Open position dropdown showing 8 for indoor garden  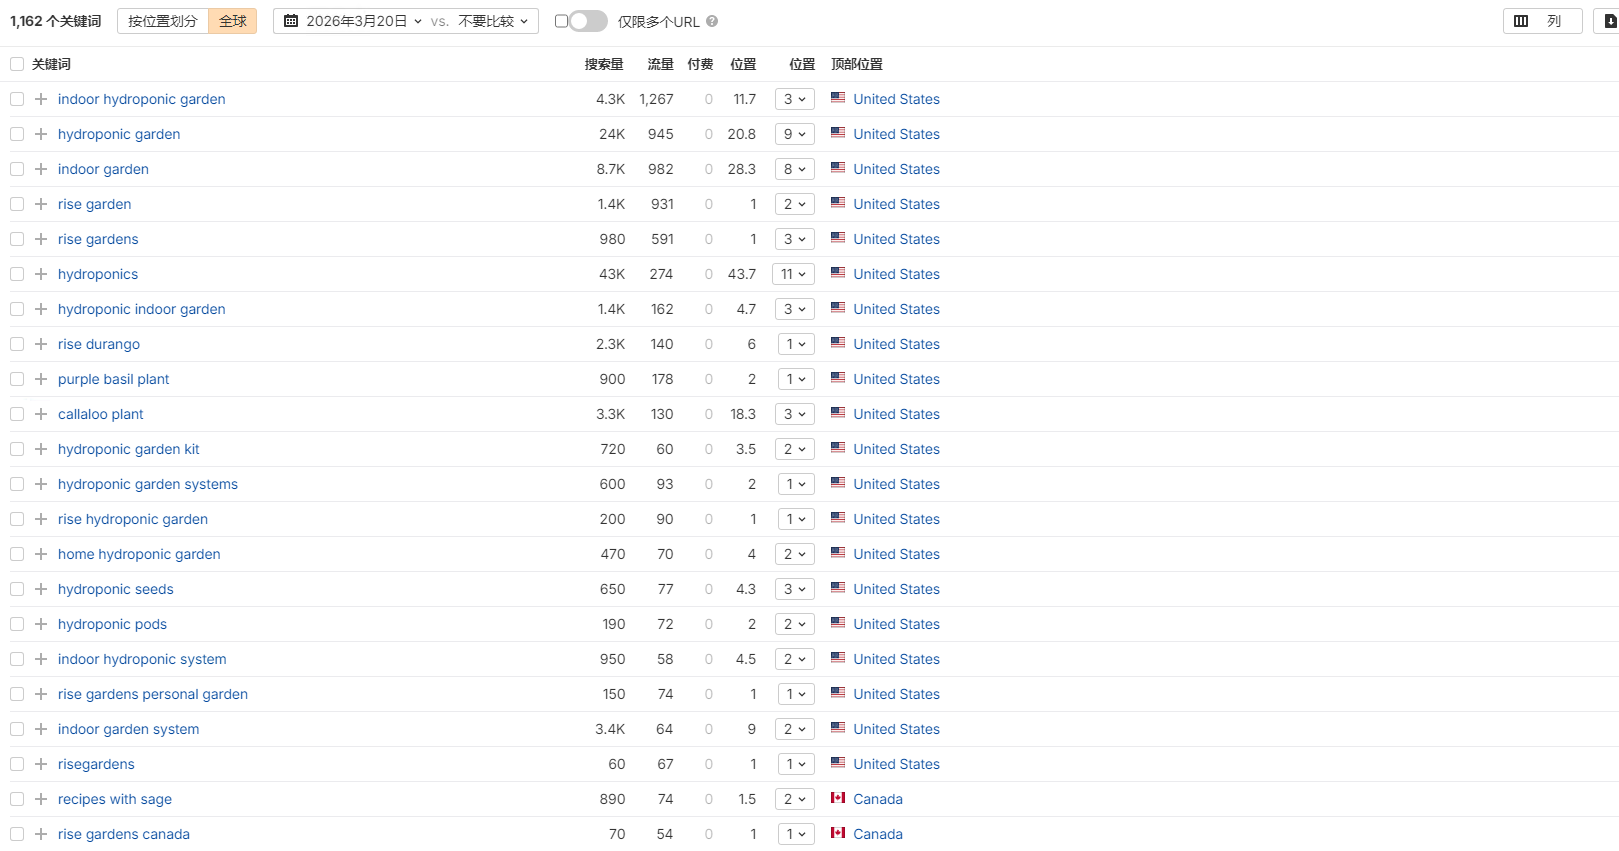pyautogui.click(x=795, y=169)
